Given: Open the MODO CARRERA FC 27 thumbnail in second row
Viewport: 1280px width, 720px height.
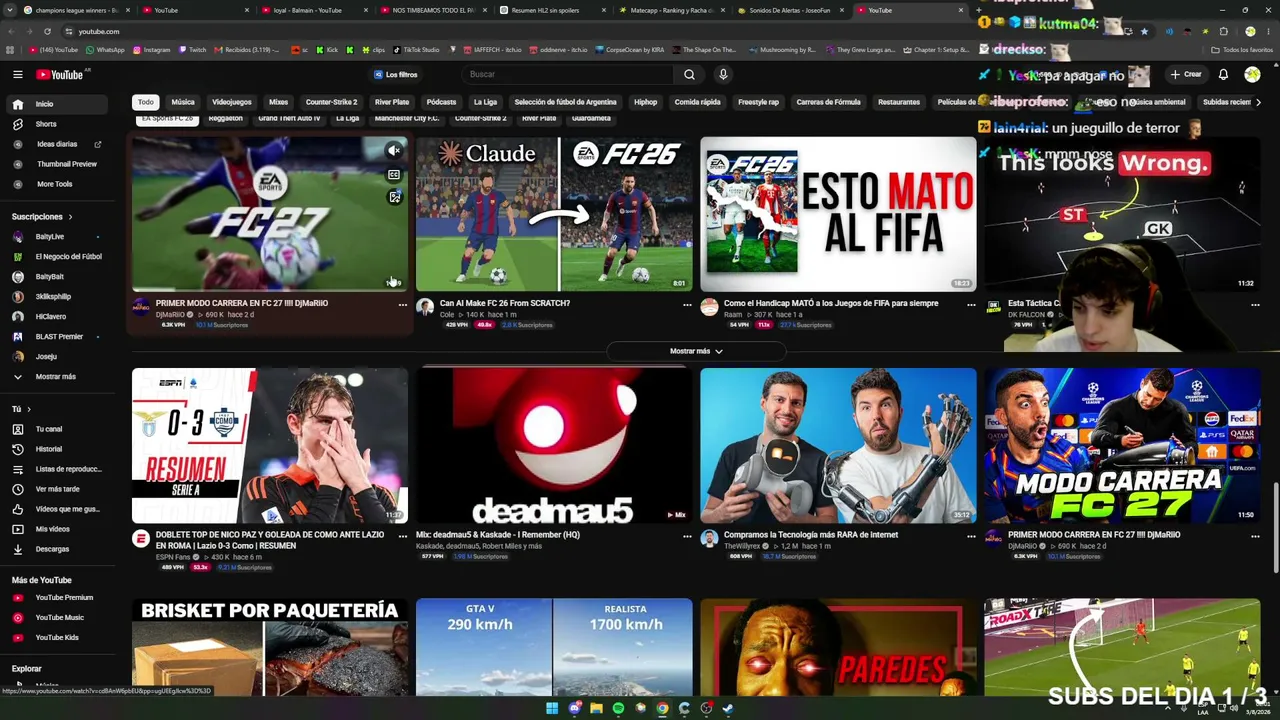Looking at the screenshot, I should [x=1122, y=446].
